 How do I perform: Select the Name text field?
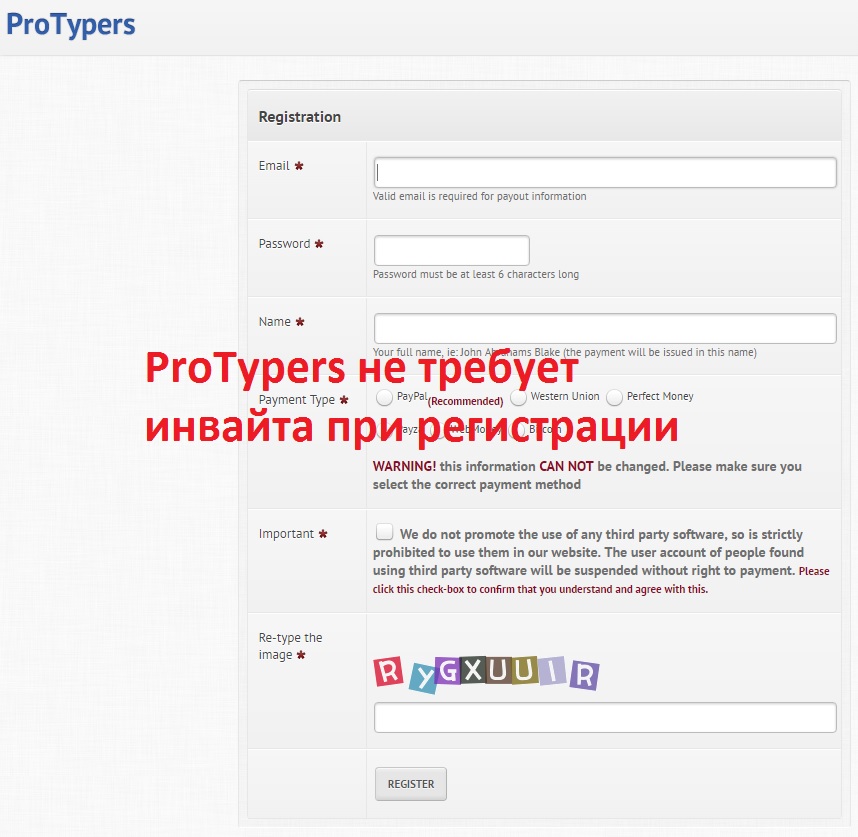[605, 328]
